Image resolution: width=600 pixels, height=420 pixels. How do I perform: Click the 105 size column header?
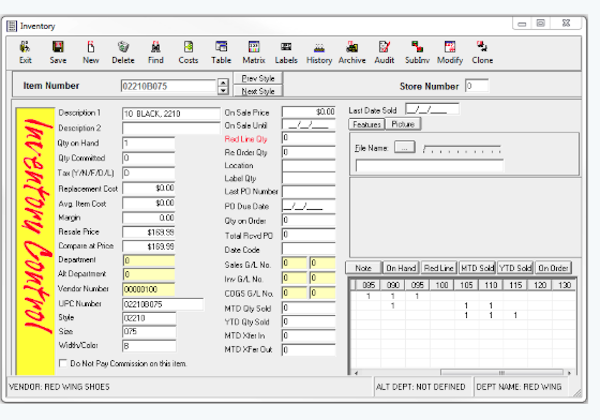[x=466, y=285]
